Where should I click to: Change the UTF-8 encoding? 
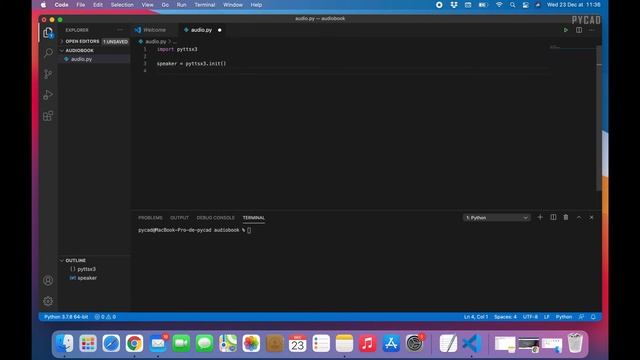point(530,317)
